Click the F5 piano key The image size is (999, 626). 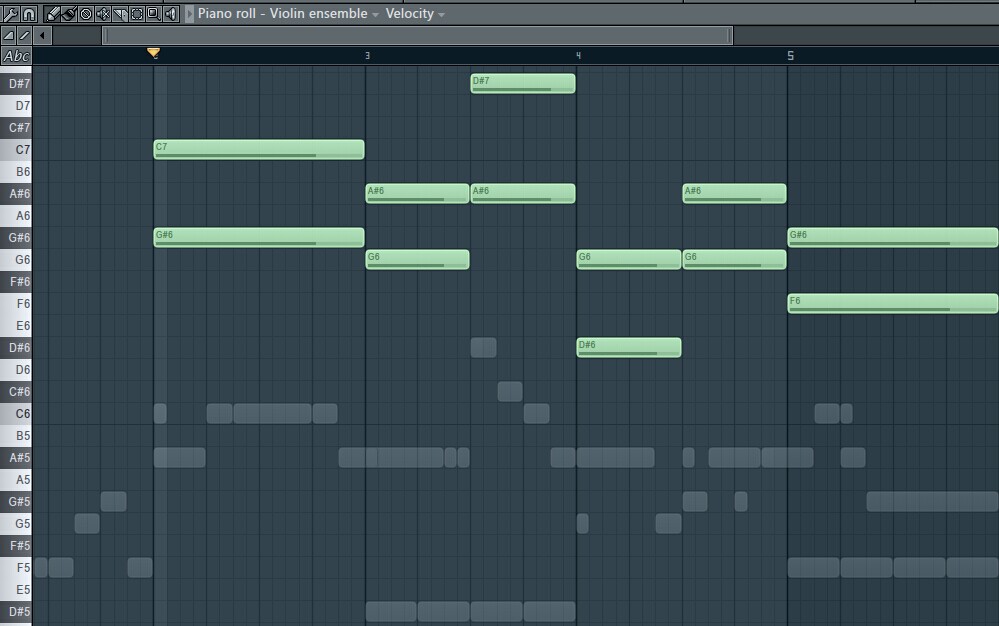(x=16, y=567)
